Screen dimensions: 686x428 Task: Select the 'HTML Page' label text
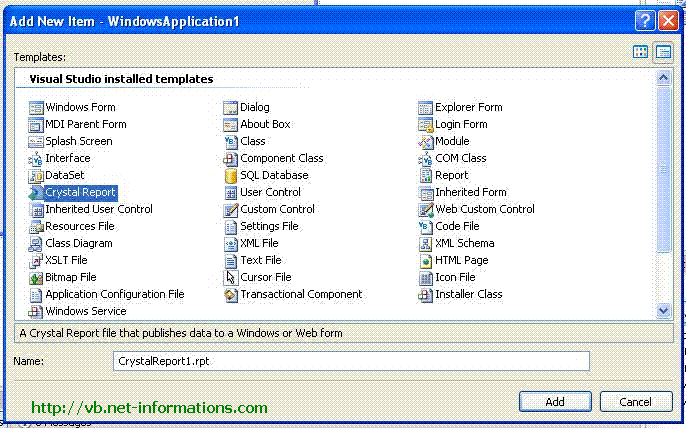coord(462,261)
